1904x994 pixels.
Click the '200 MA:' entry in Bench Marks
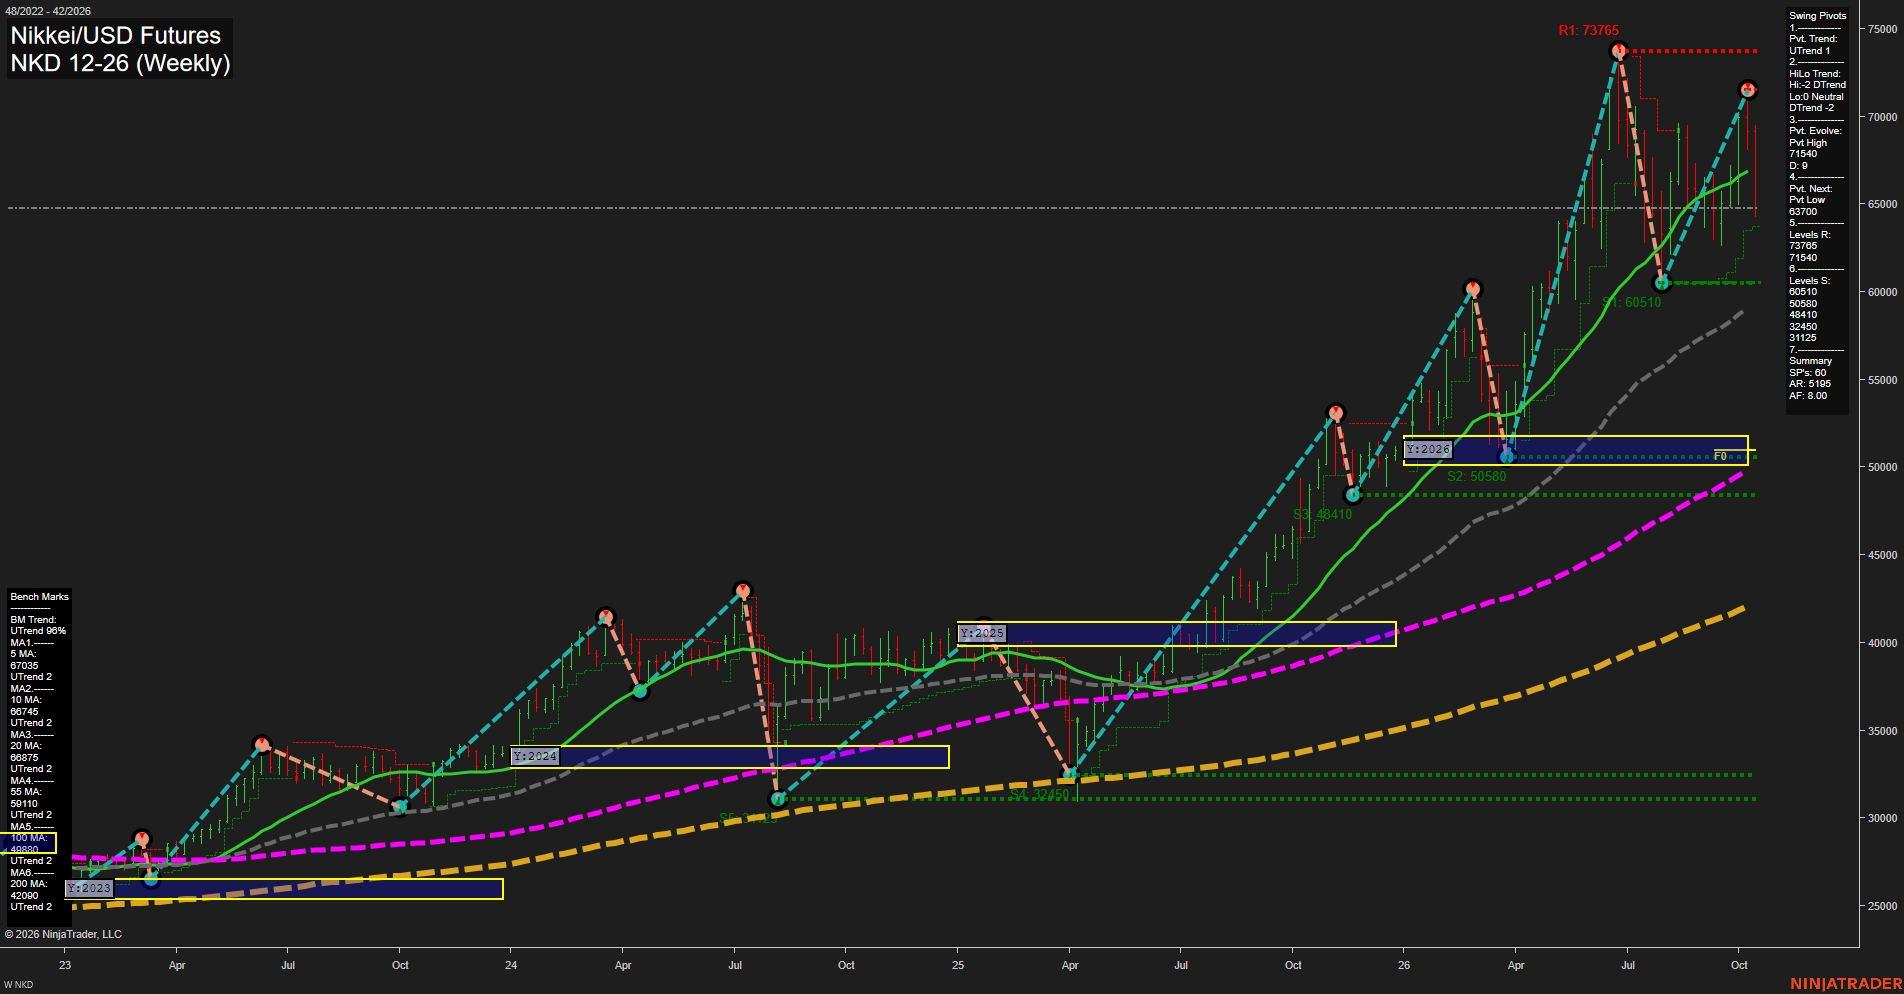click(x=29, y=884)
